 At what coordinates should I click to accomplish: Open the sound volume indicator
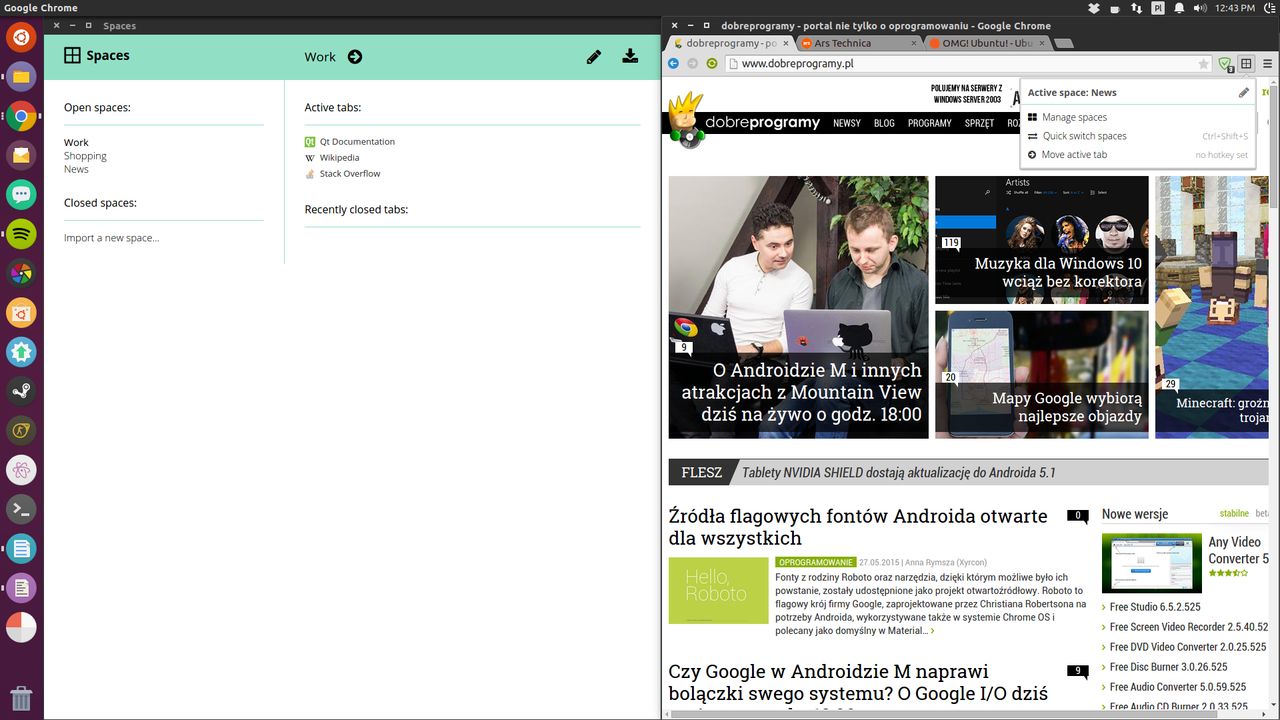[1200, 8]
